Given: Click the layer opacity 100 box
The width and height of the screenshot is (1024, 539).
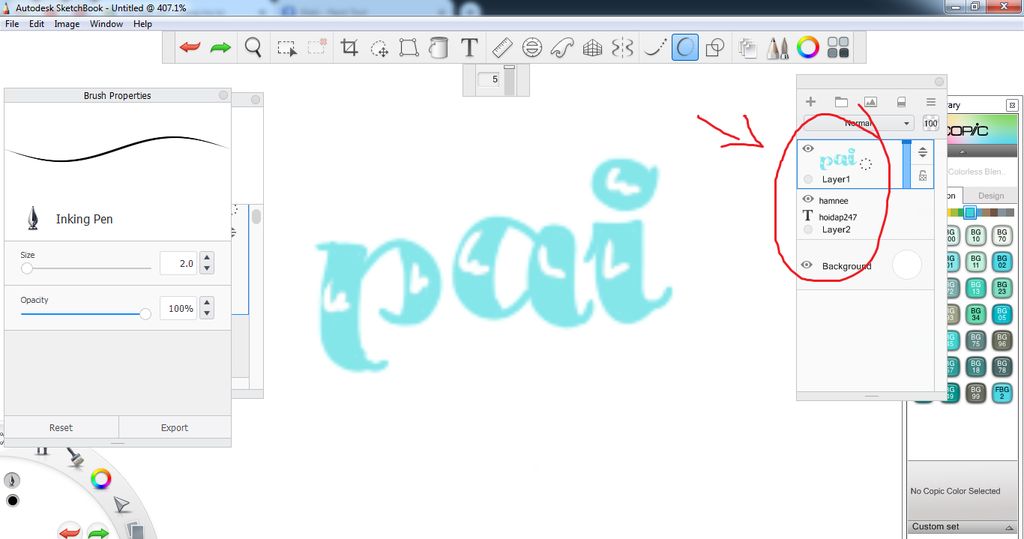Looking at the screenshot, I should (x=931, y=123).
